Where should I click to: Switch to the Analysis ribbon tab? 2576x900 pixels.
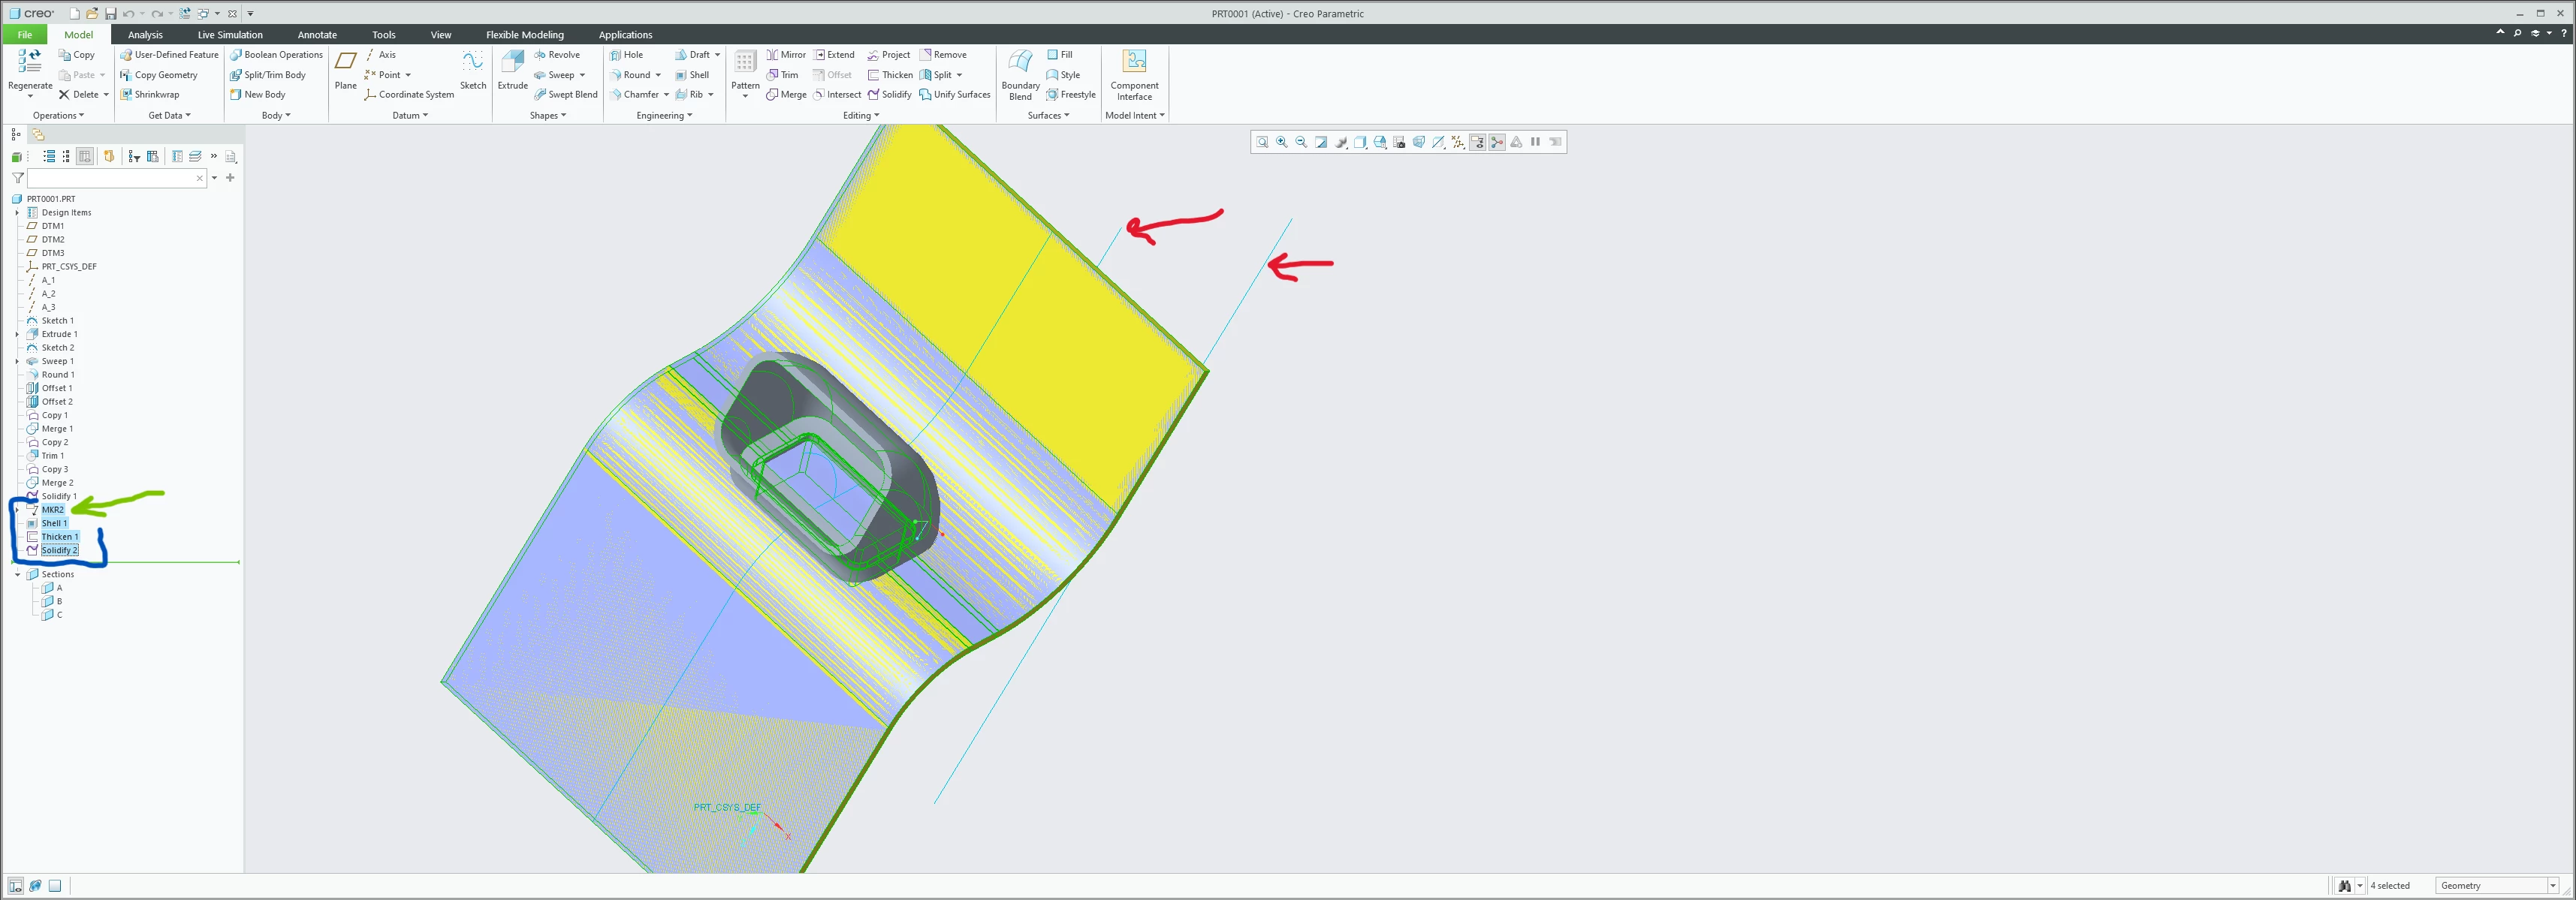[145, 35]
